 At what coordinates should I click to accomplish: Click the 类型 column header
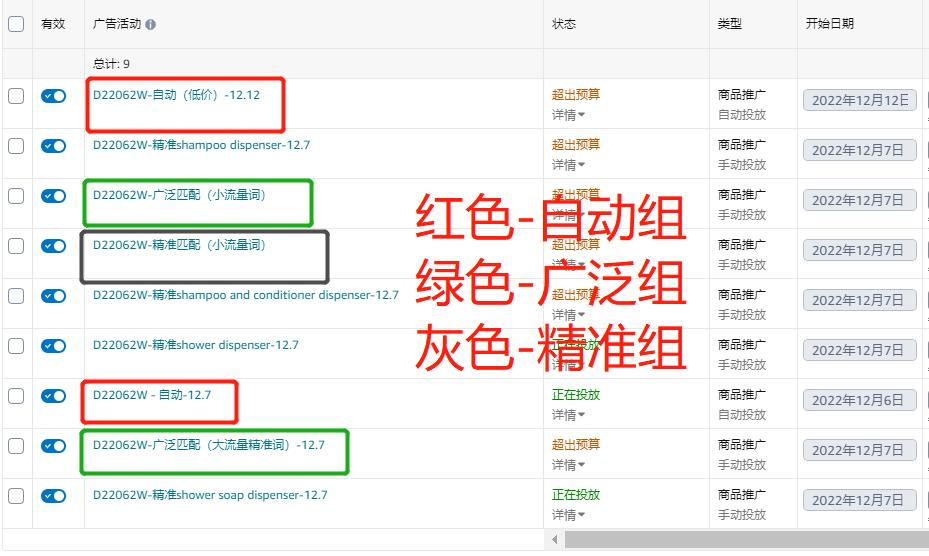(730, 24)
